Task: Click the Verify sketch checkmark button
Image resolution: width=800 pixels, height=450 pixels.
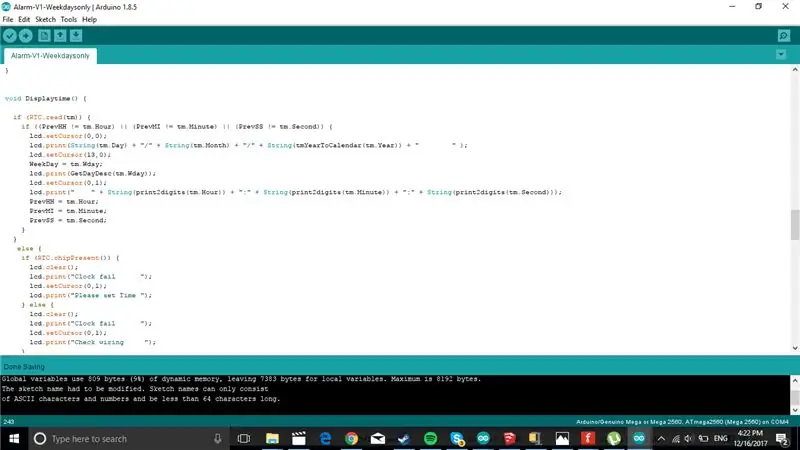Action: pos(10,36)
